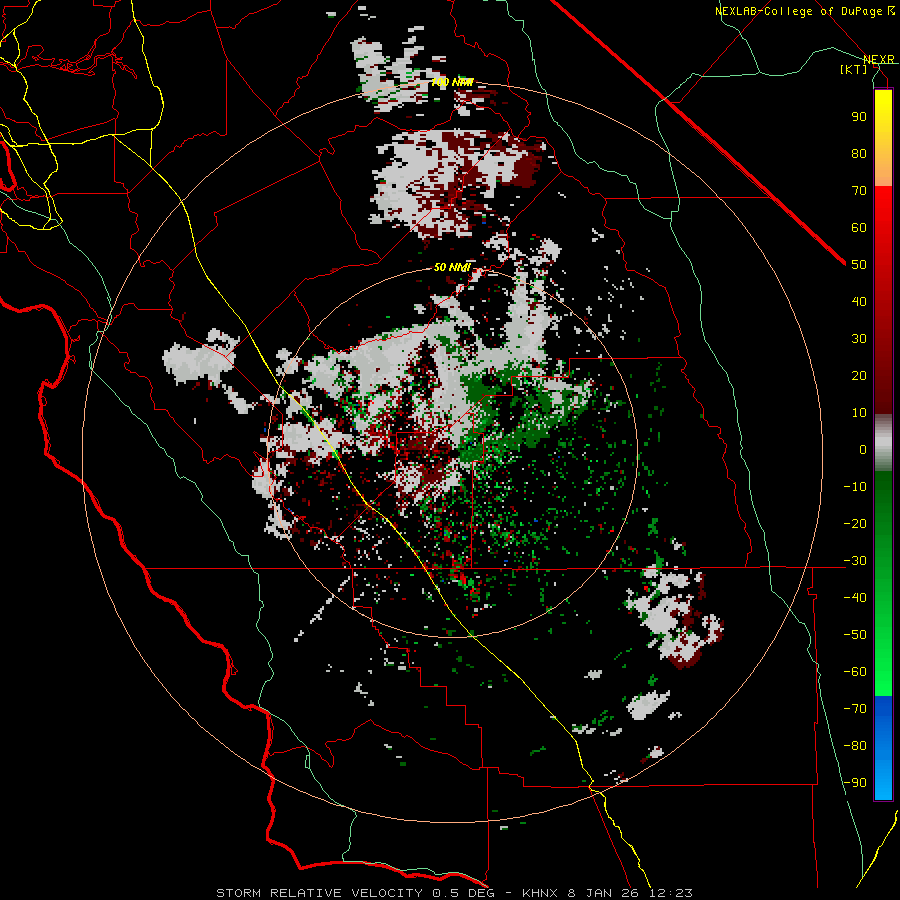Click the -70 value on the velocity scale

(x=855, y=709)
